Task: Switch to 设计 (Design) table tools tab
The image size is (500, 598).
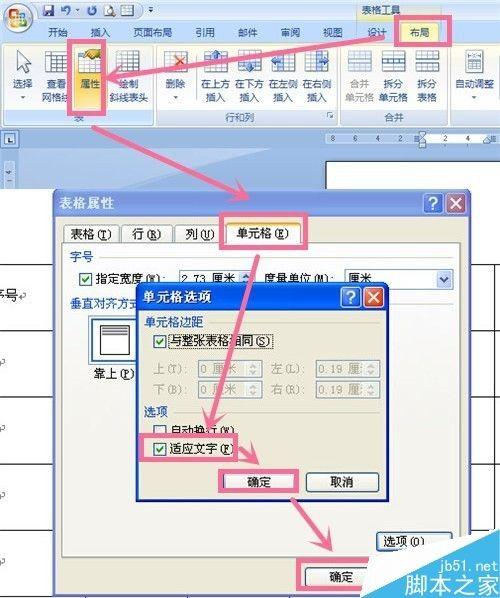Action: coord(376,32)
